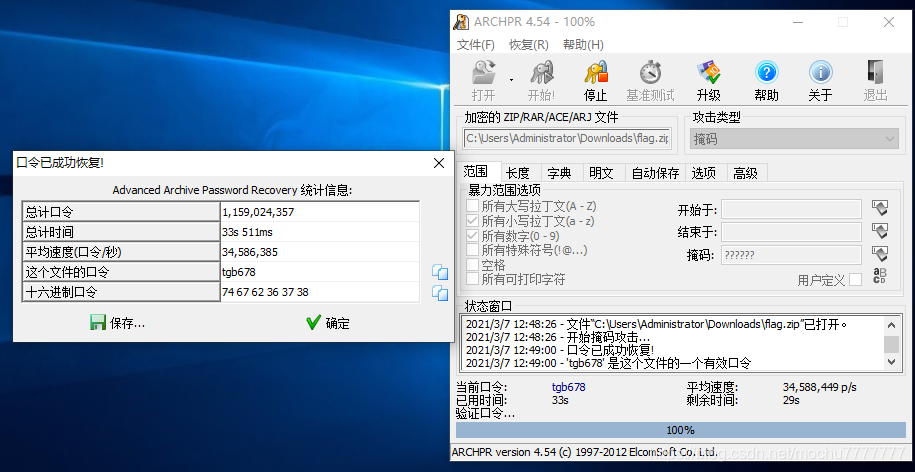
Task: Click the 结束于 input field
Action: pyautogui.click(x=791, y=232)
